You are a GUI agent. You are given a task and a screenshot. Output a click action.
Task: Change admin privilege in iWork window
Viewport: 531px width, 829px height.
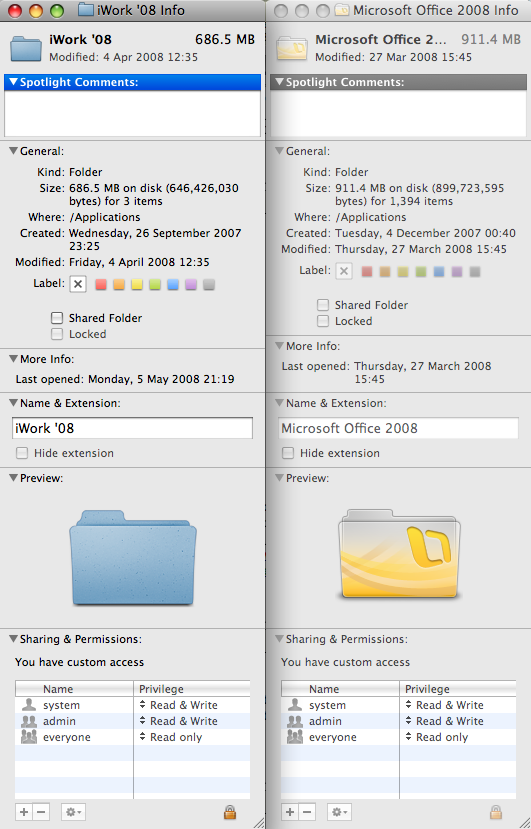[179, 721]
